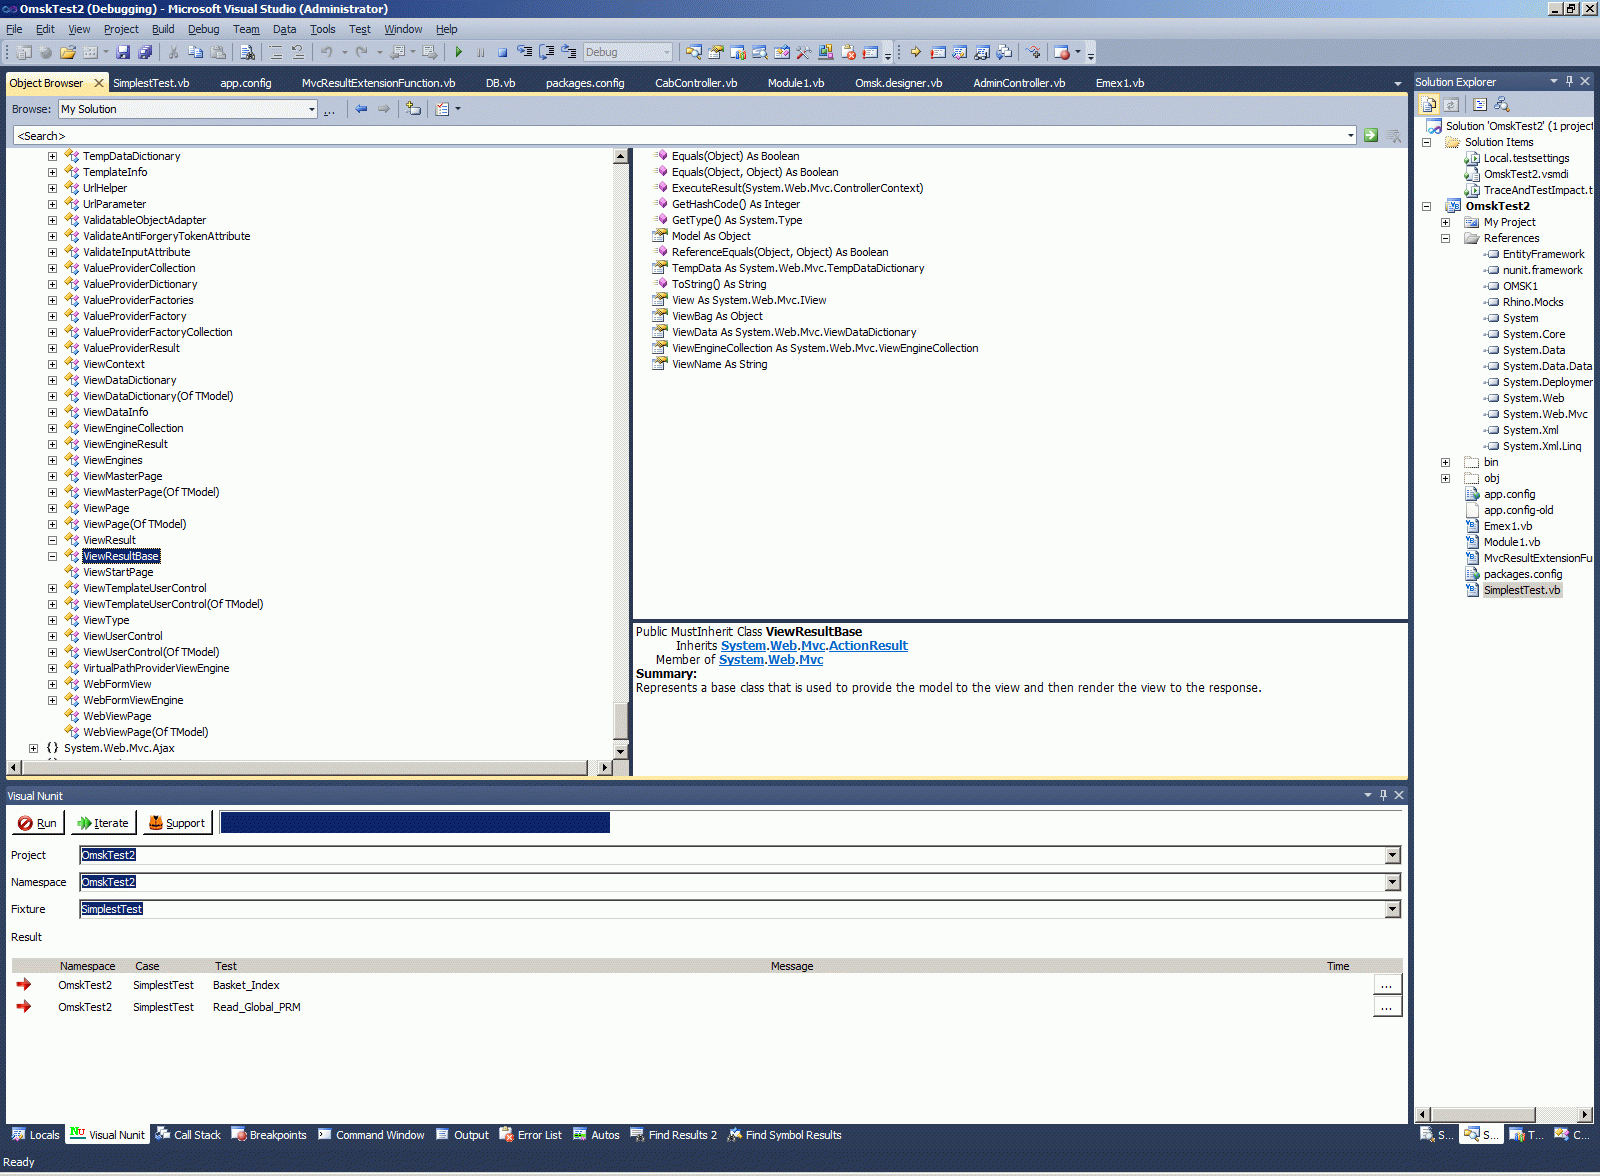The width and height of the screenshot is (1600, 1176).
Task: Open the Namespace combo box dropdown
Action: pos(1392,882)
